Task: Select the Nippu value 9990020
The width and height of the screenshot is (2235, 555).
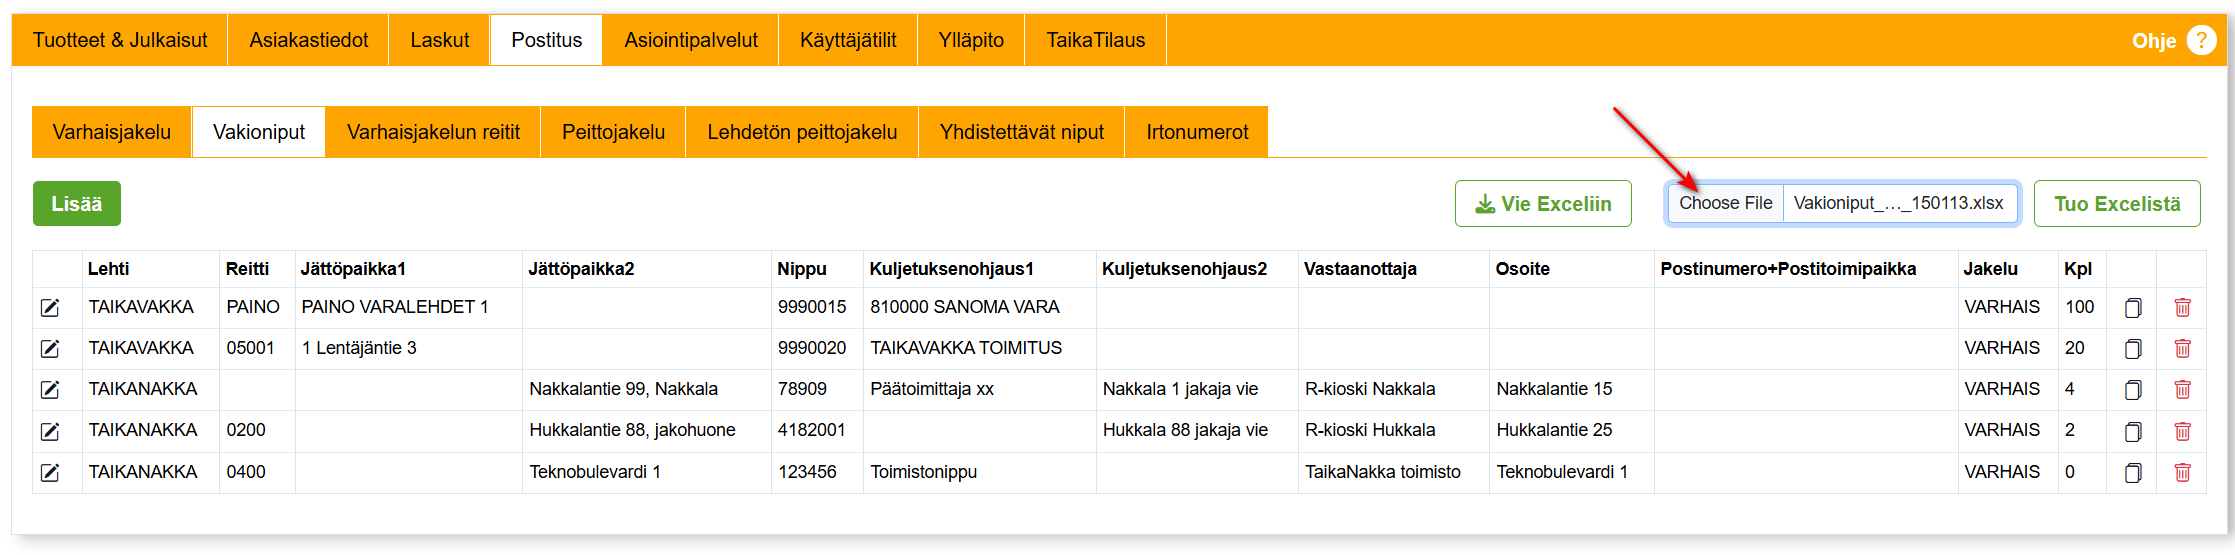Action: pos(812,348)
